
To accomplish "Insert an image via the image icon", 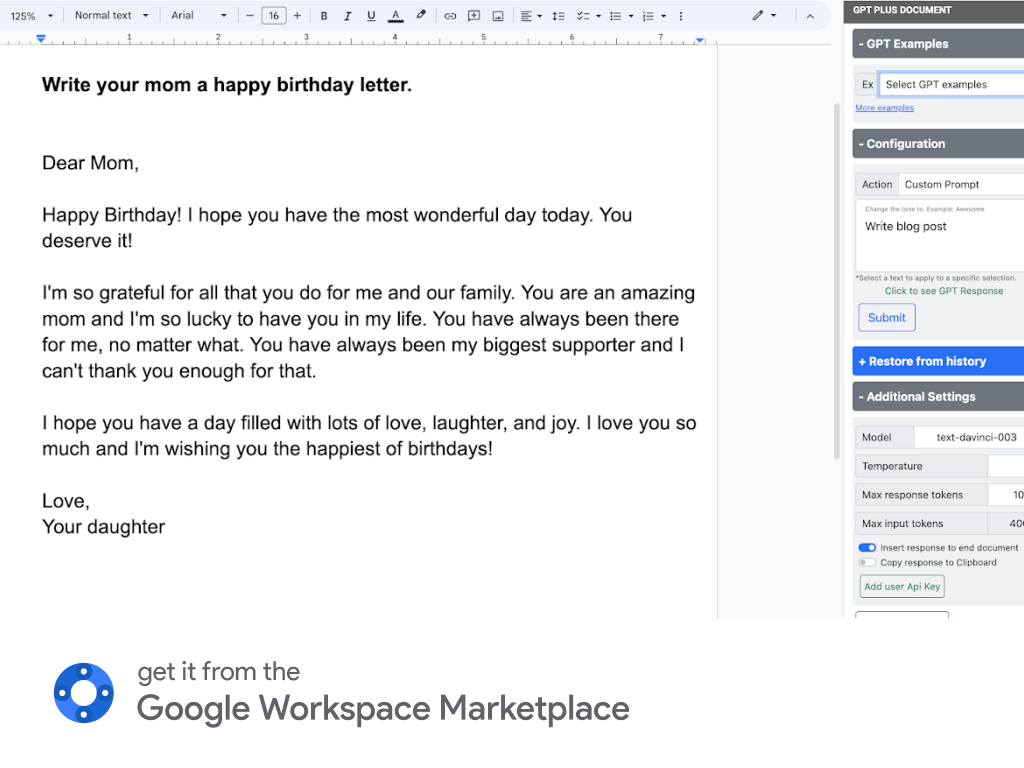I will (497, 15).
